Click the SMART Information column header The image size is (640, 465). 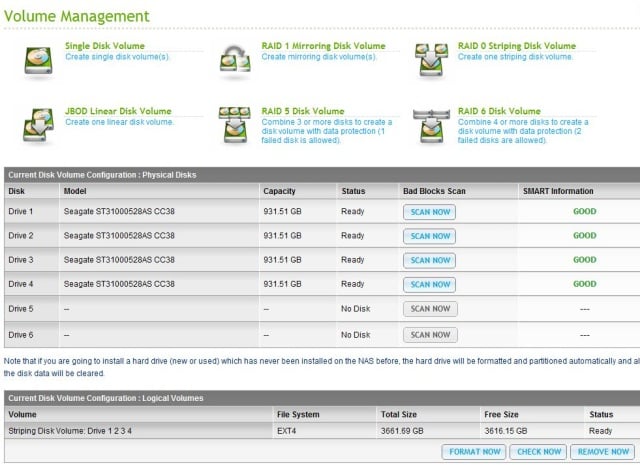pyautogui.click(x=558, y=191)
